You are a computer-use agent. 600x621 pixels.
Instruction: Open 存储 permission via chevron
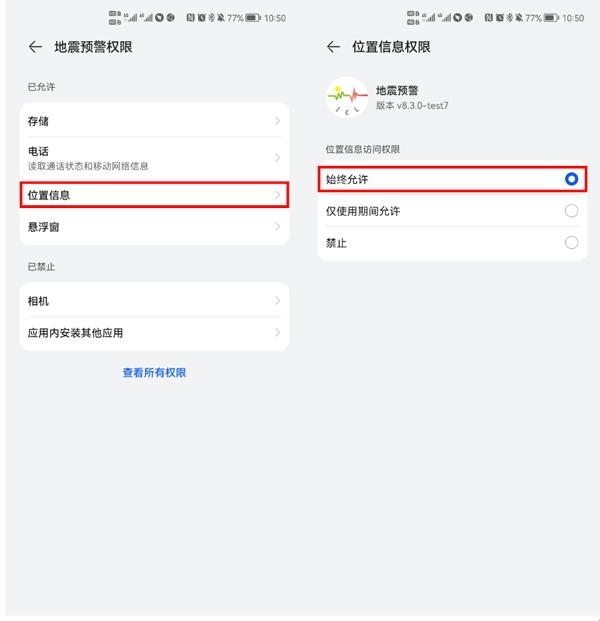coord(277,121)
